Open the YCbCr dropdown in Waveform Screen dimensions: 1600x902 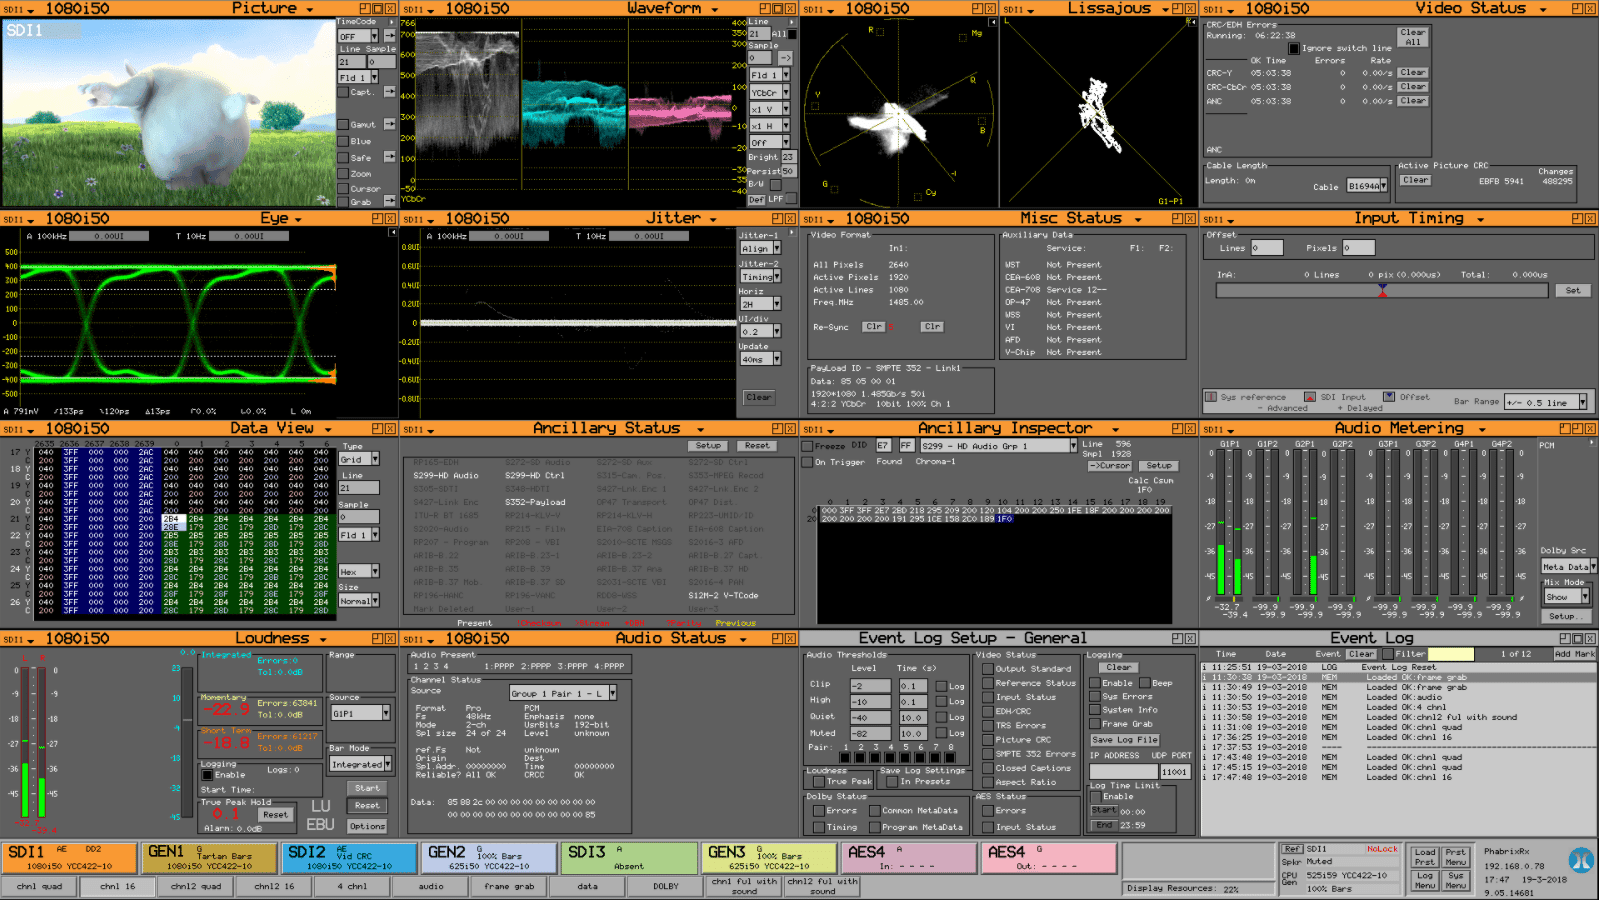770,92
